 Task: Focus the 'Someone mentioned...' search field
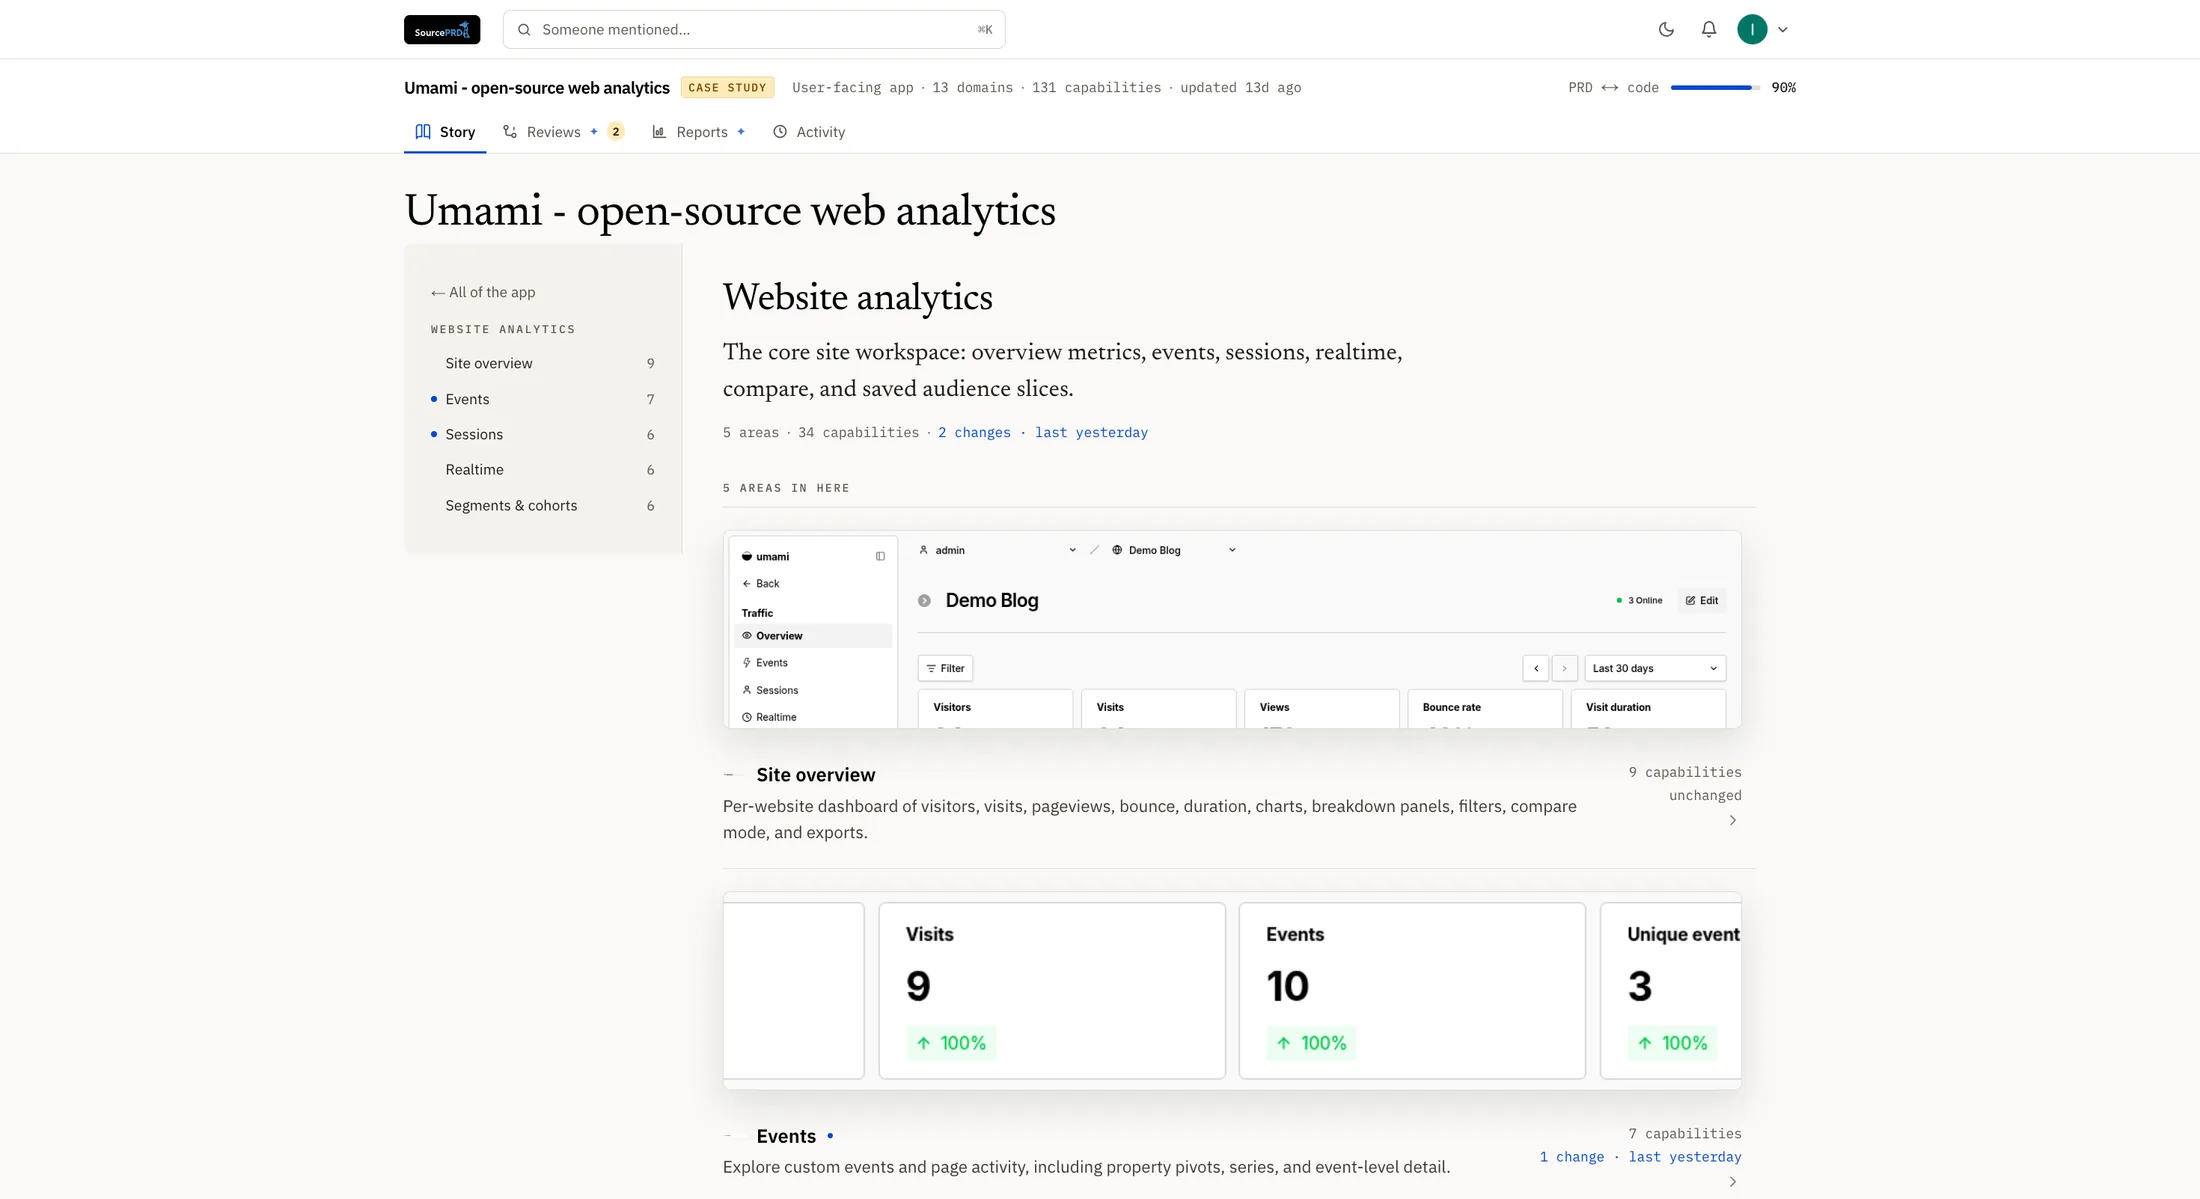754,30
